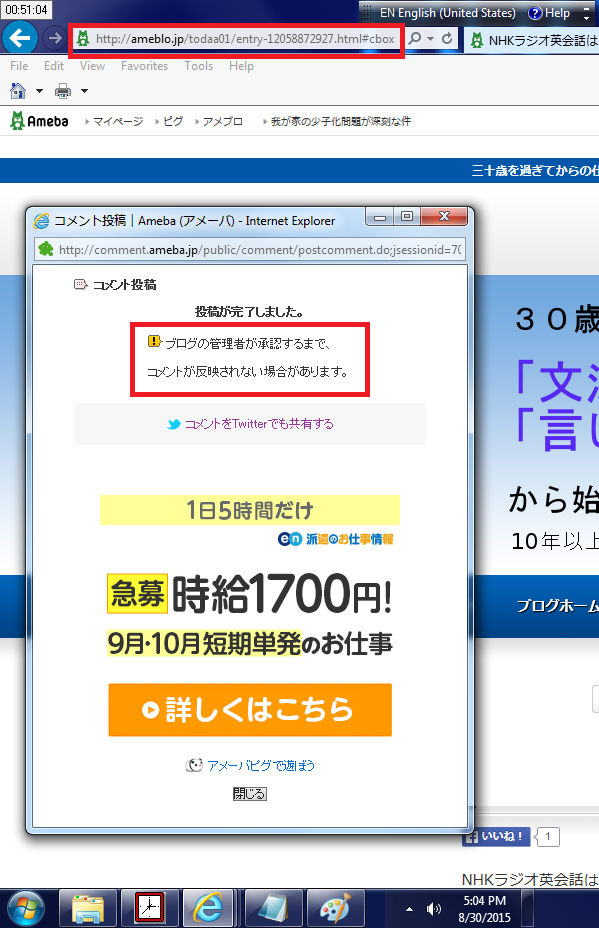Click the Refresh page icon
599x937 pixels.
pyautogui.click(x=447, y=39)
